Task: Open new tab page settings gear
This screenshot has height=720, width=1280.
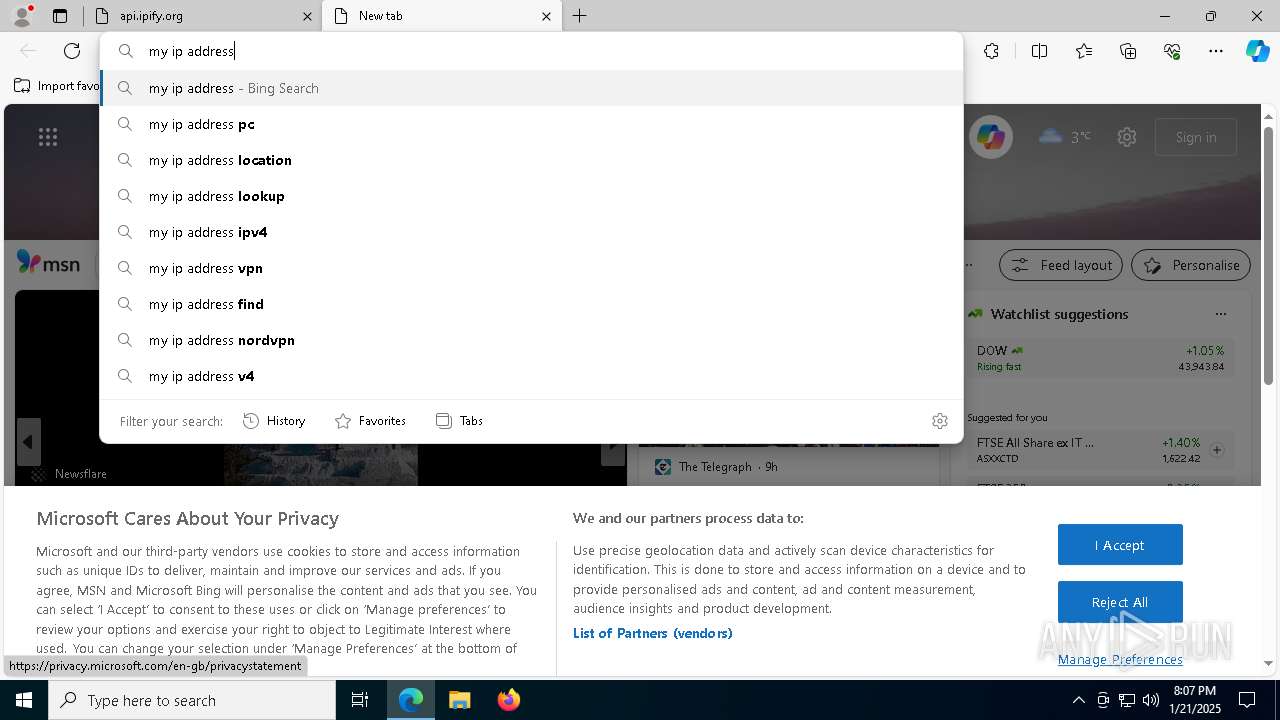Action: (x=1127, y=137)
